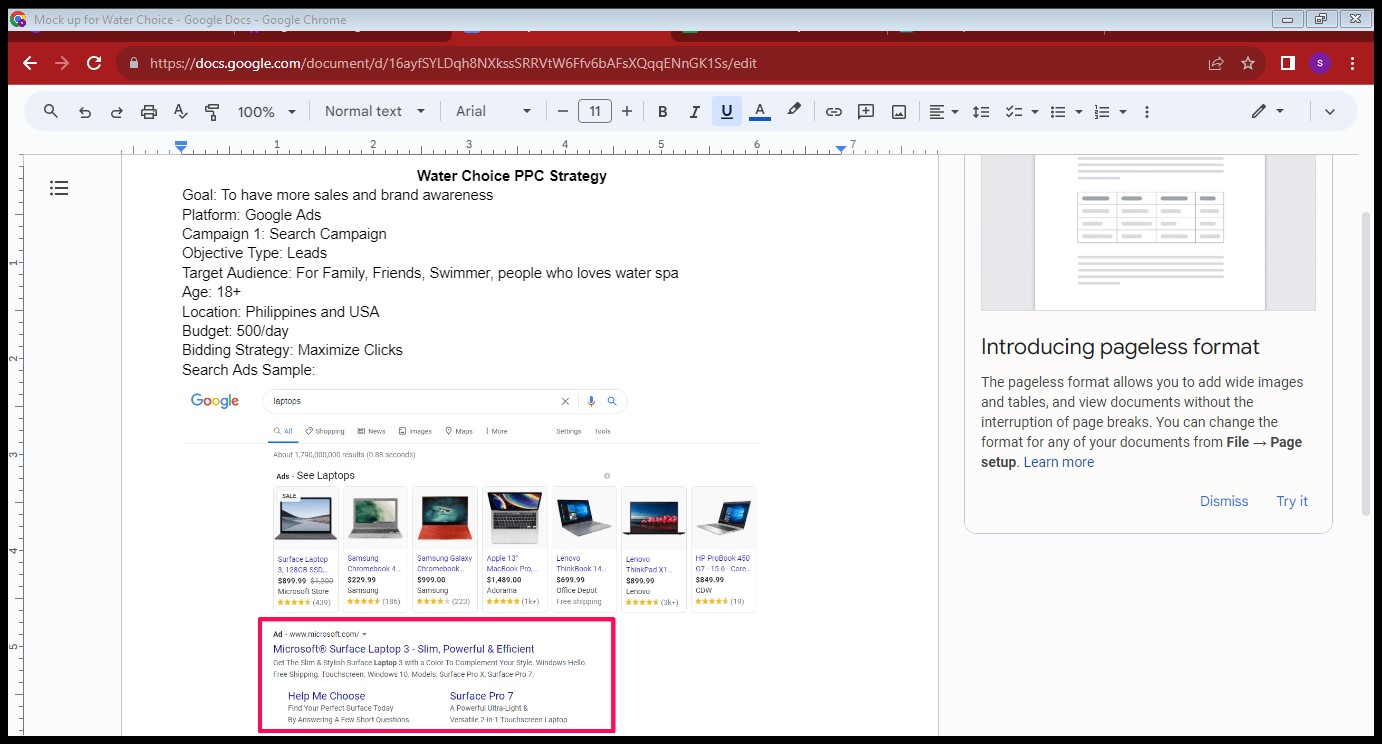Open the Arial font dropdown
Image resolution: width=1382 pixels, height=744 pixels.
pyautogui.click(x=494, y=111)
